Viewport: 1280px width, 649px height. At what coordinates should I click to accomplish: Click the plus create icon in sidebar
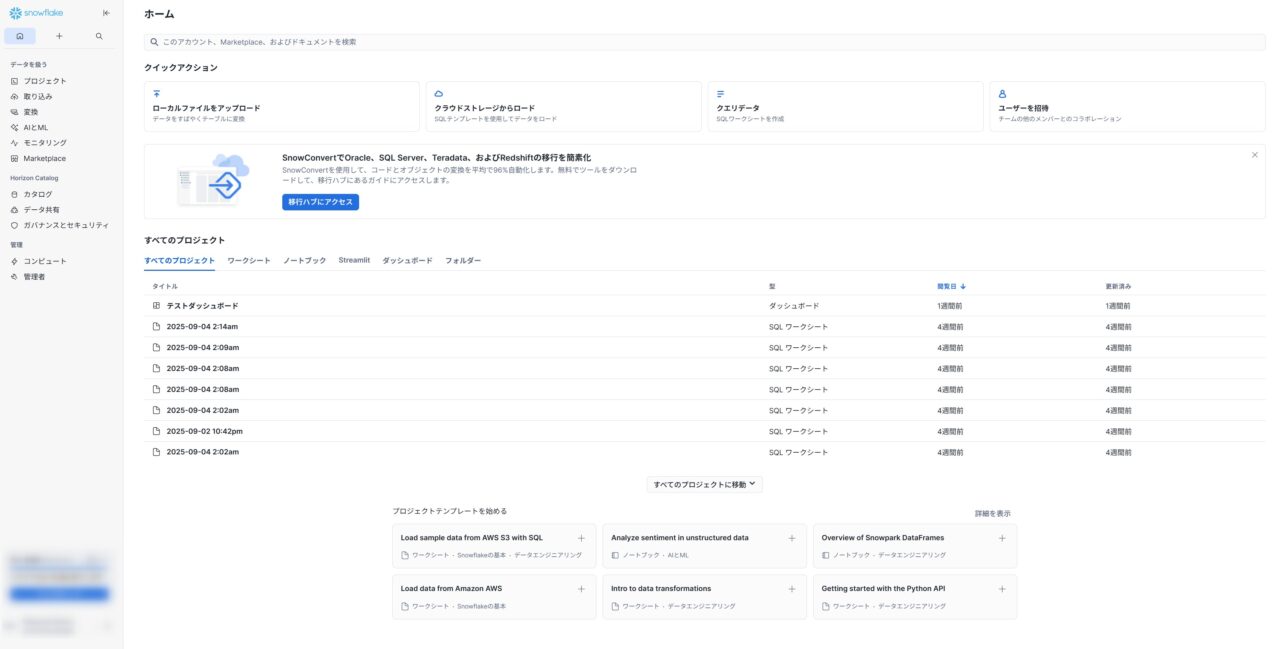pos(59,36)
